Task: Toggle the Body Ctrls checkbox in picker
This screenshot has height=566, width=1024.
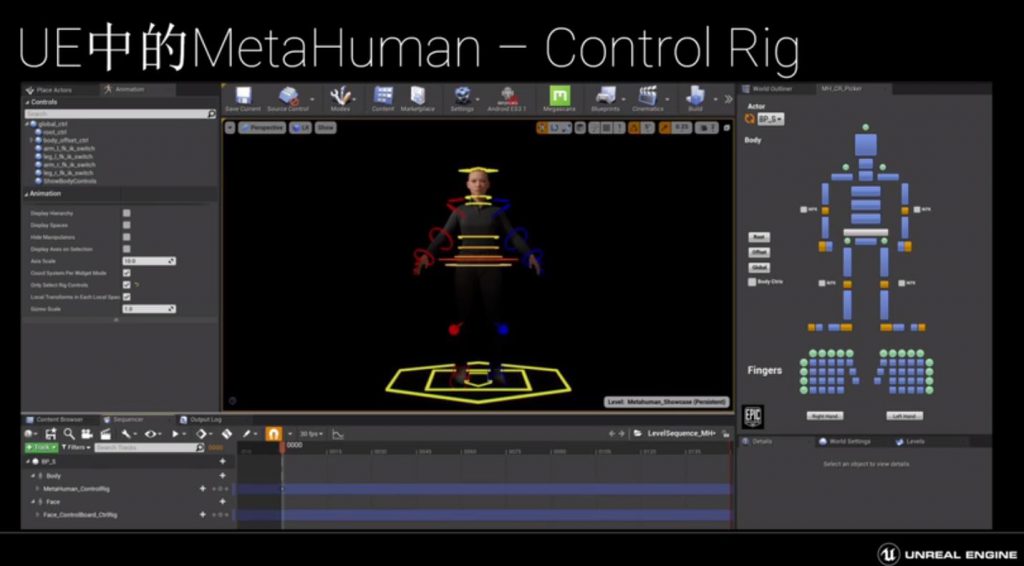Action: 752,282
